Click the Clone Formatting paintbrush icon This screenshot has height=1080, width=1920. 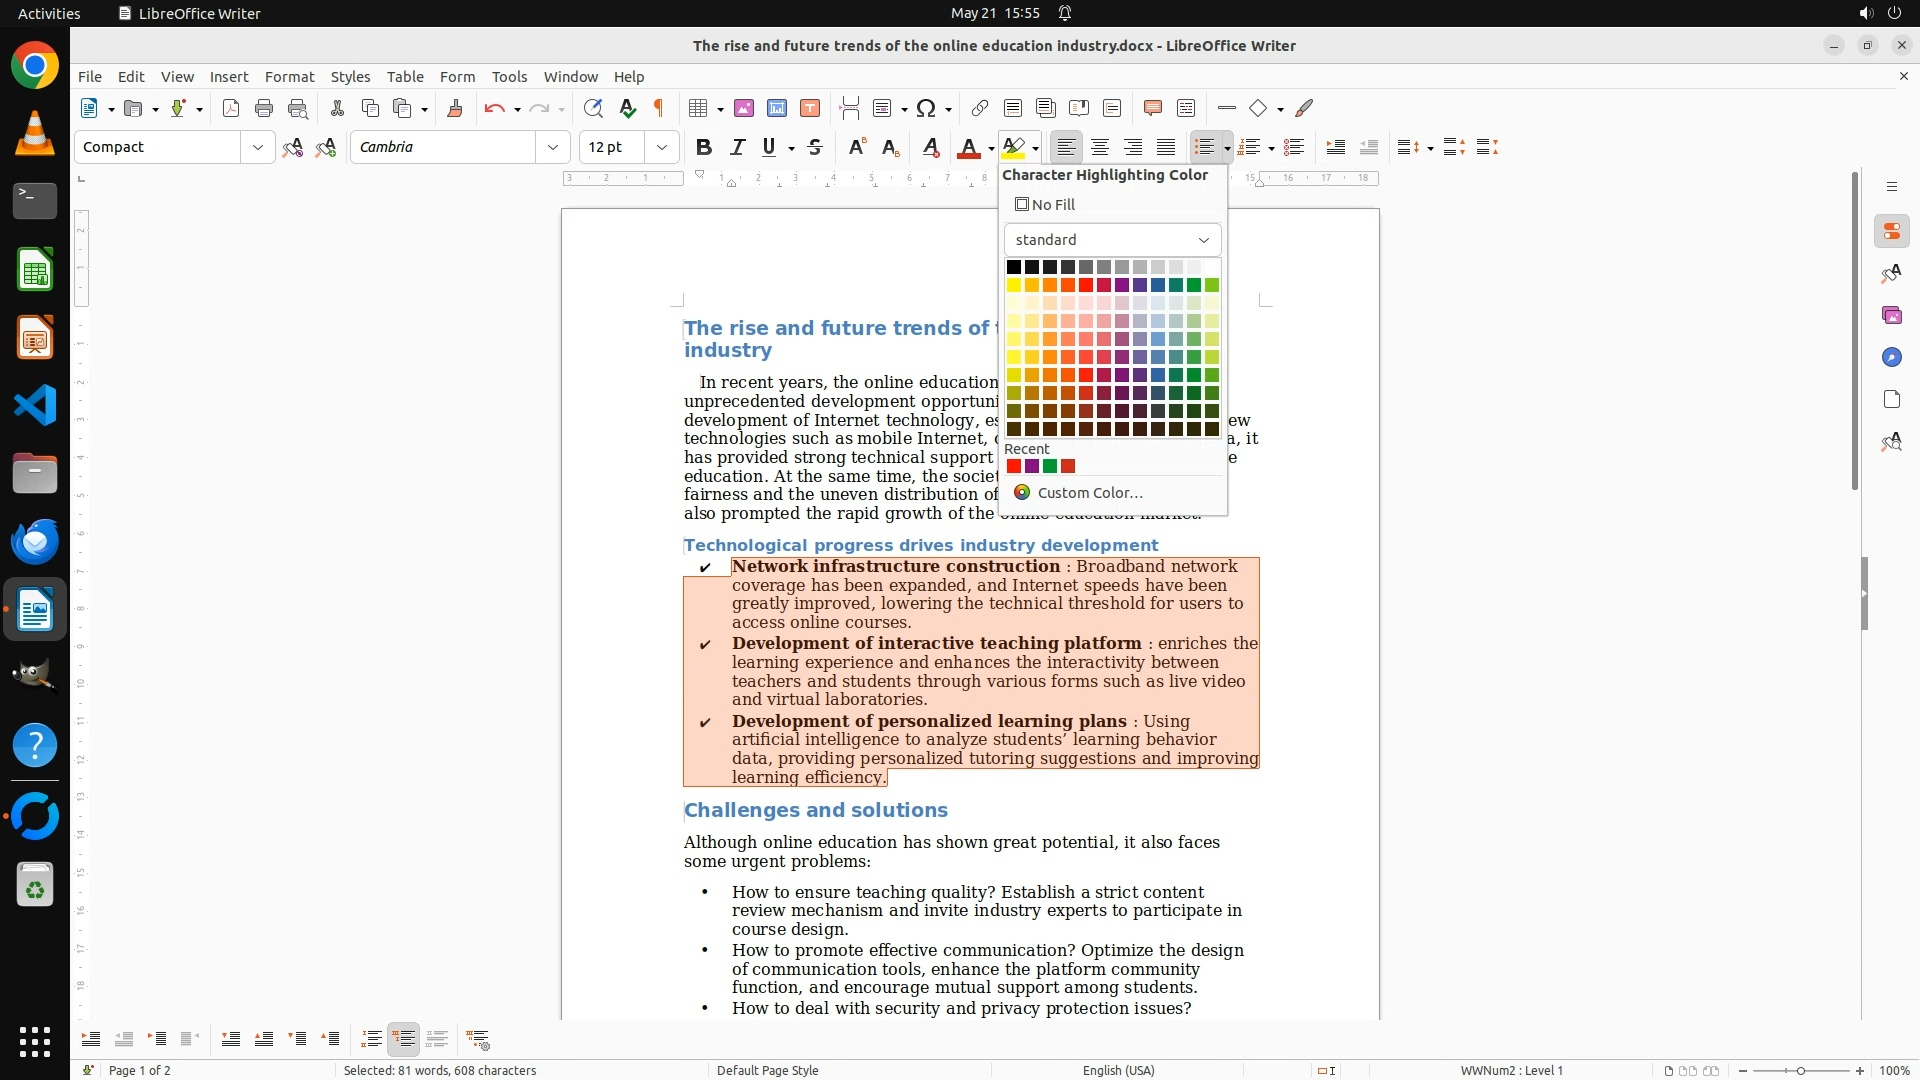click(x=455, y=108)
